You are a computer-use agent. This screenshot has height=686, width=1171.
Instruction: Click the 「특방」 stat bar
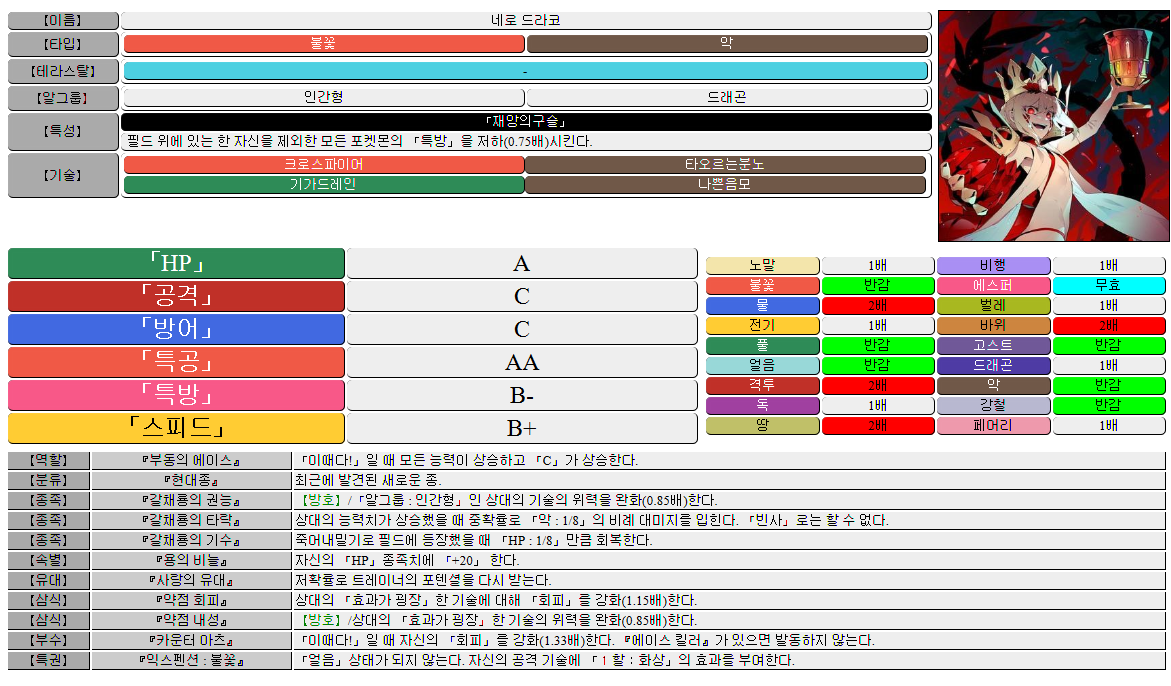pos(176,395)
